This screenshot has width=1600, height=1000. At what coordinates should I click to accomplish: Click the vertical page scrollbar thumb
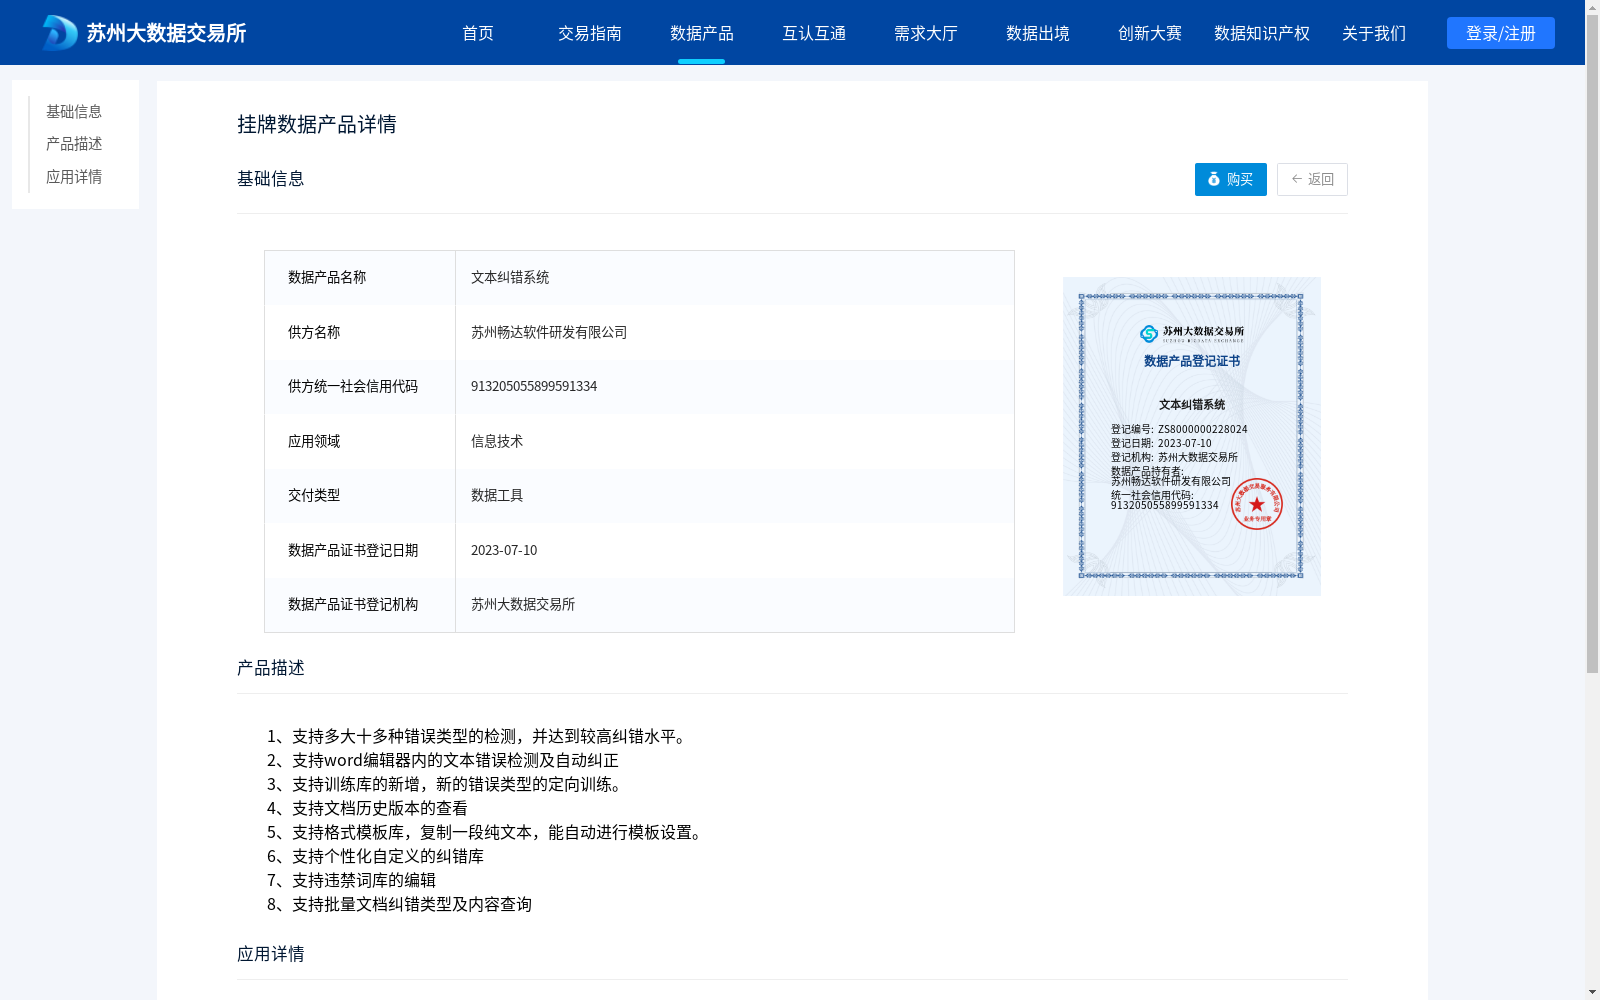pyautogui.click(x=1592, y=345)
